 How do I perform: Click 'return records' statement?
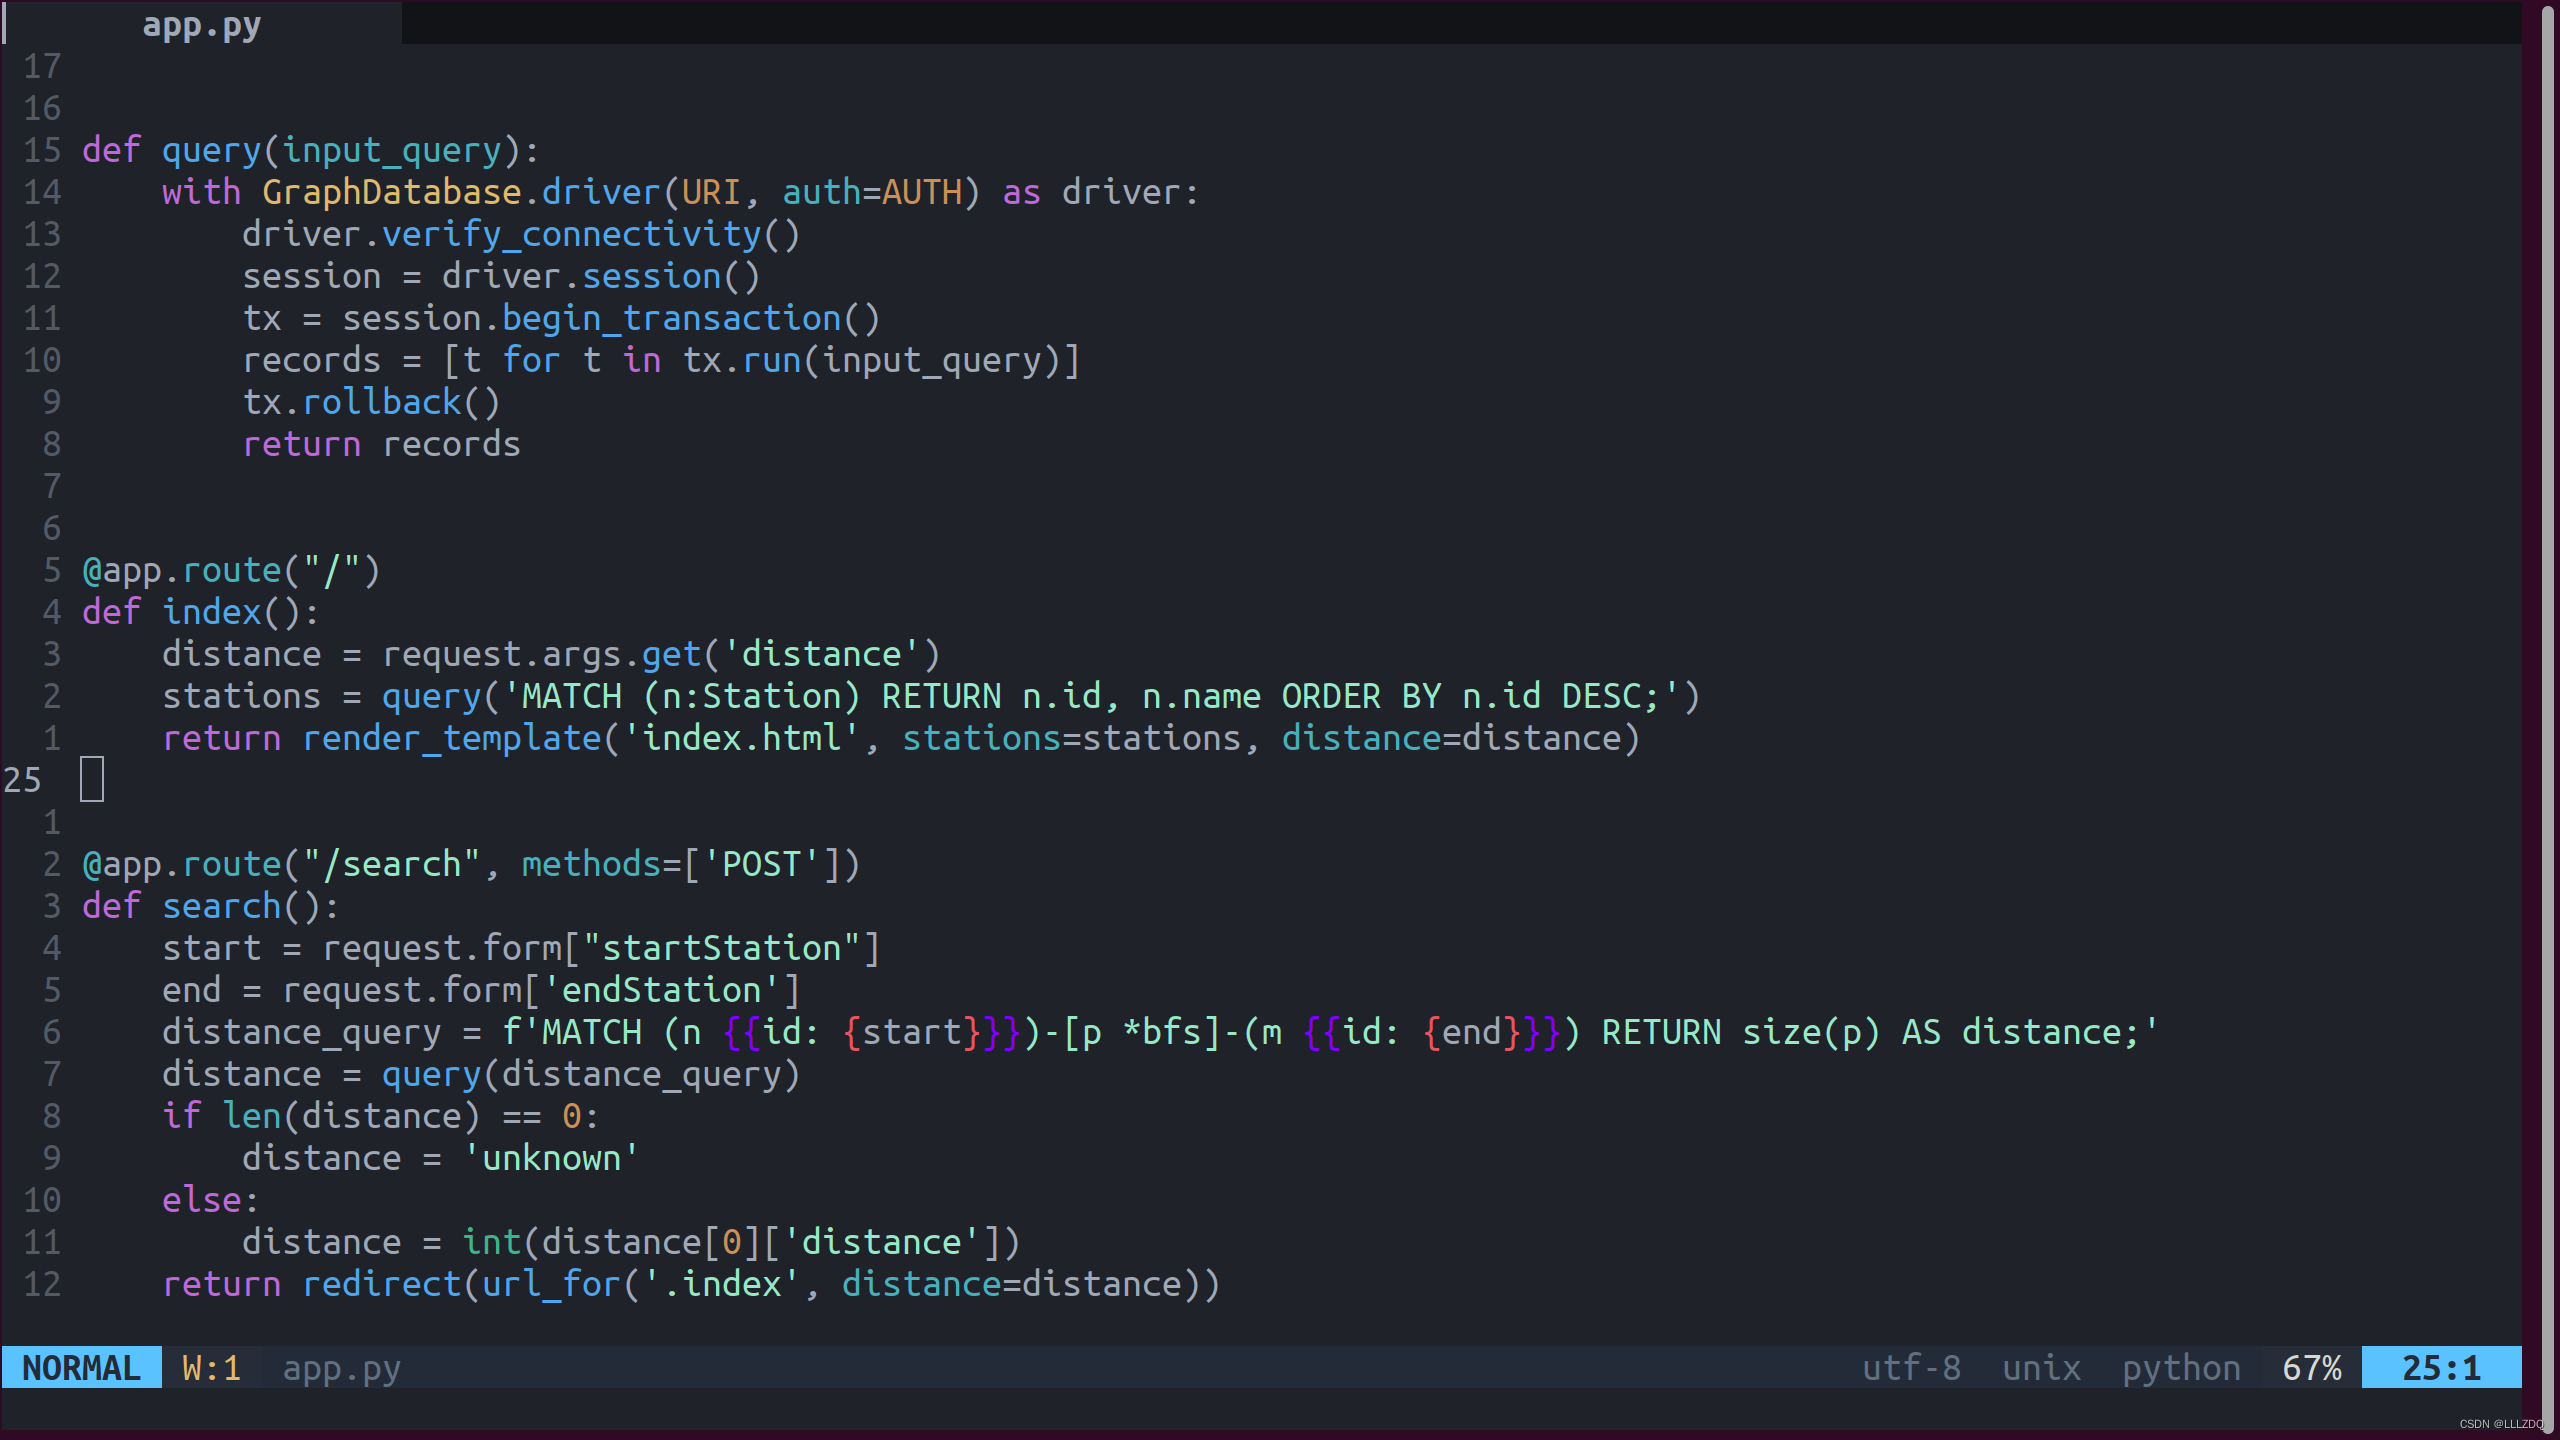381,444
